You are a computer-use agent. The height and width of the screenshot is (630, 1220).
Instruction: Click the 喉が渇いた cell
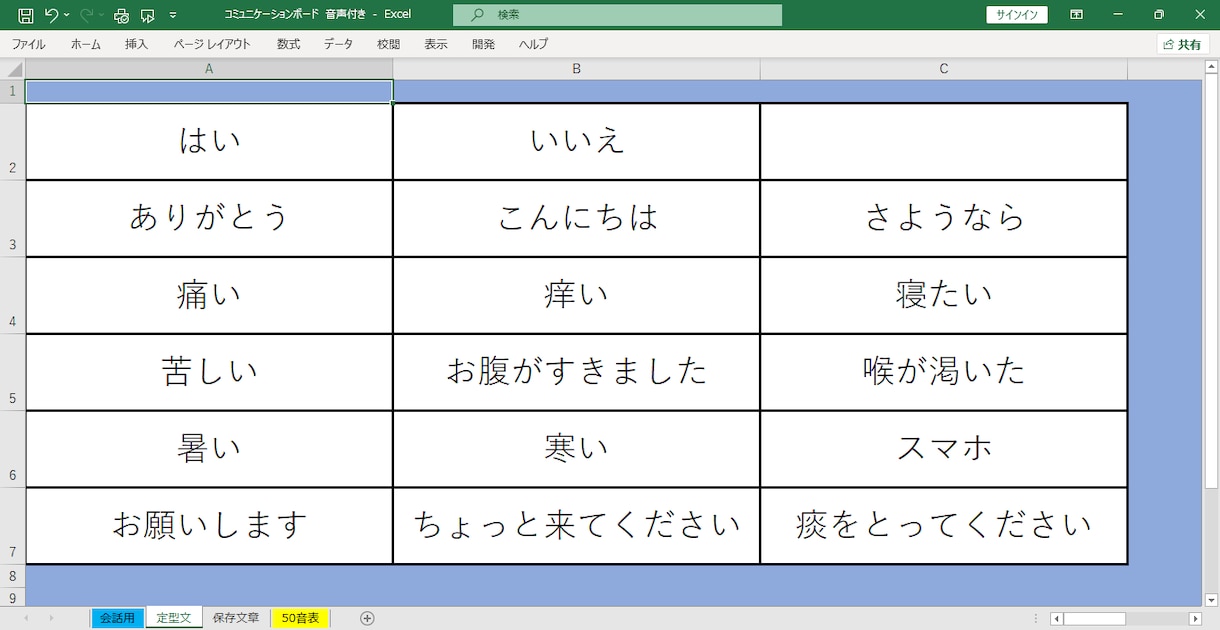944,372
